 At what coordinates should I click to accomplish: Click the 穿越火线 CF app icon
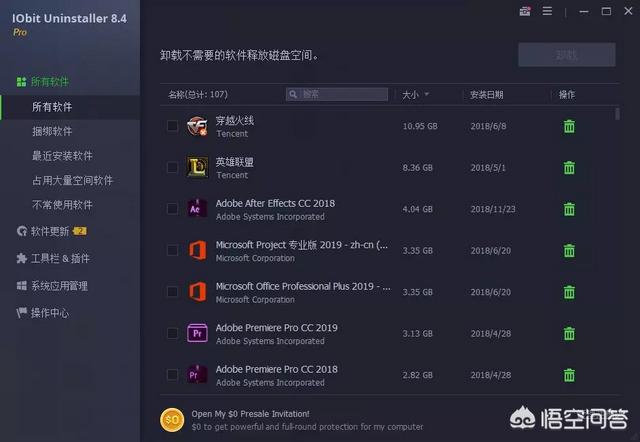pyautogui.click(x=197, y=126)
